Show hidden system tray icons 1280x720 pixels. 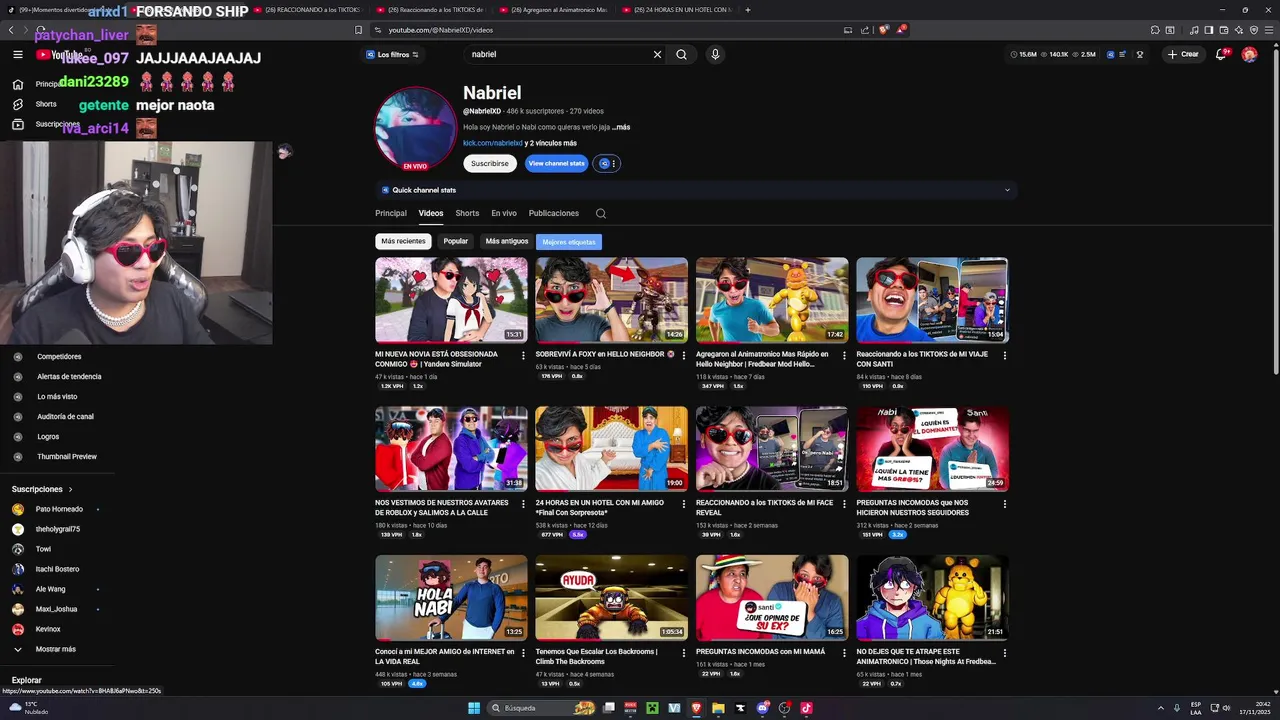tap(1160, 708)
